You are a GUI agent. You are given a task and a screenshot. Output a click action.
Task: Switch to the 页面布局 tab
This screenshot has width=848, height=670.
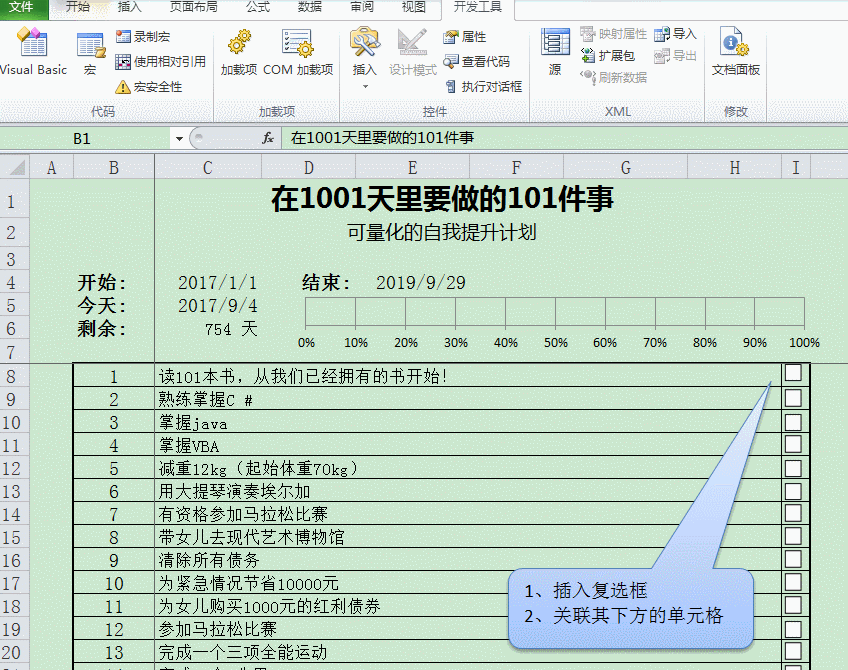194,7
